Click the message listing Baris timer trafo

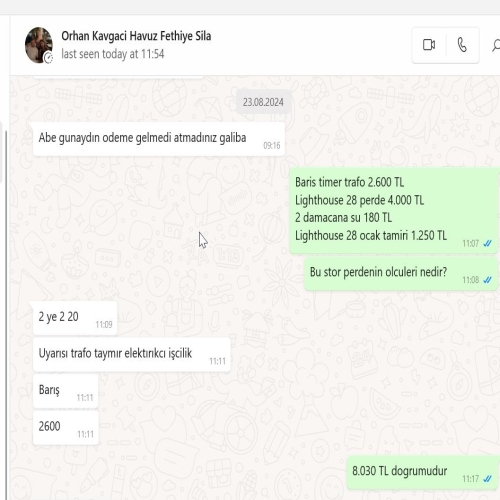click(393, 210)
